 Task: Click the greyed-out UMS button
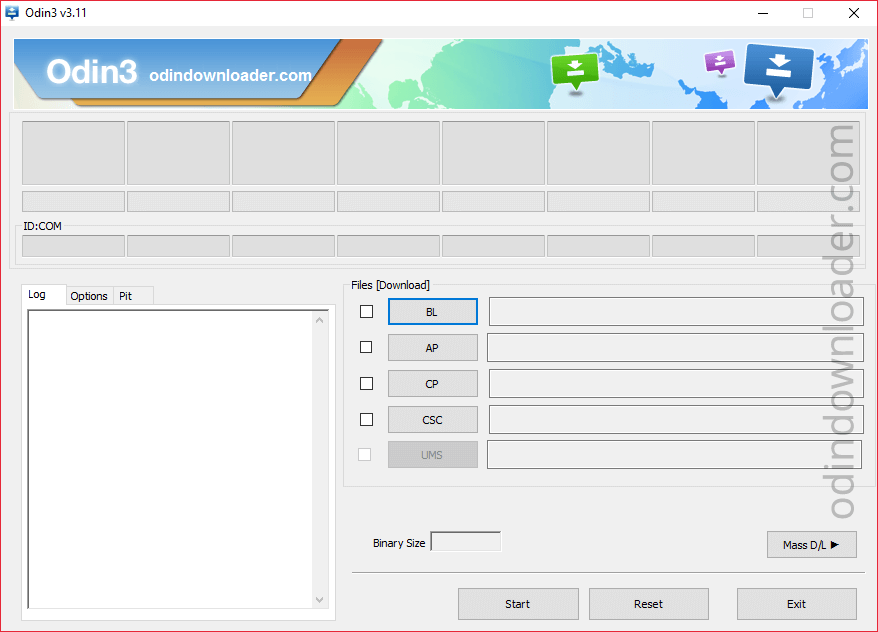pyautogui.click(x=433, y=455)
